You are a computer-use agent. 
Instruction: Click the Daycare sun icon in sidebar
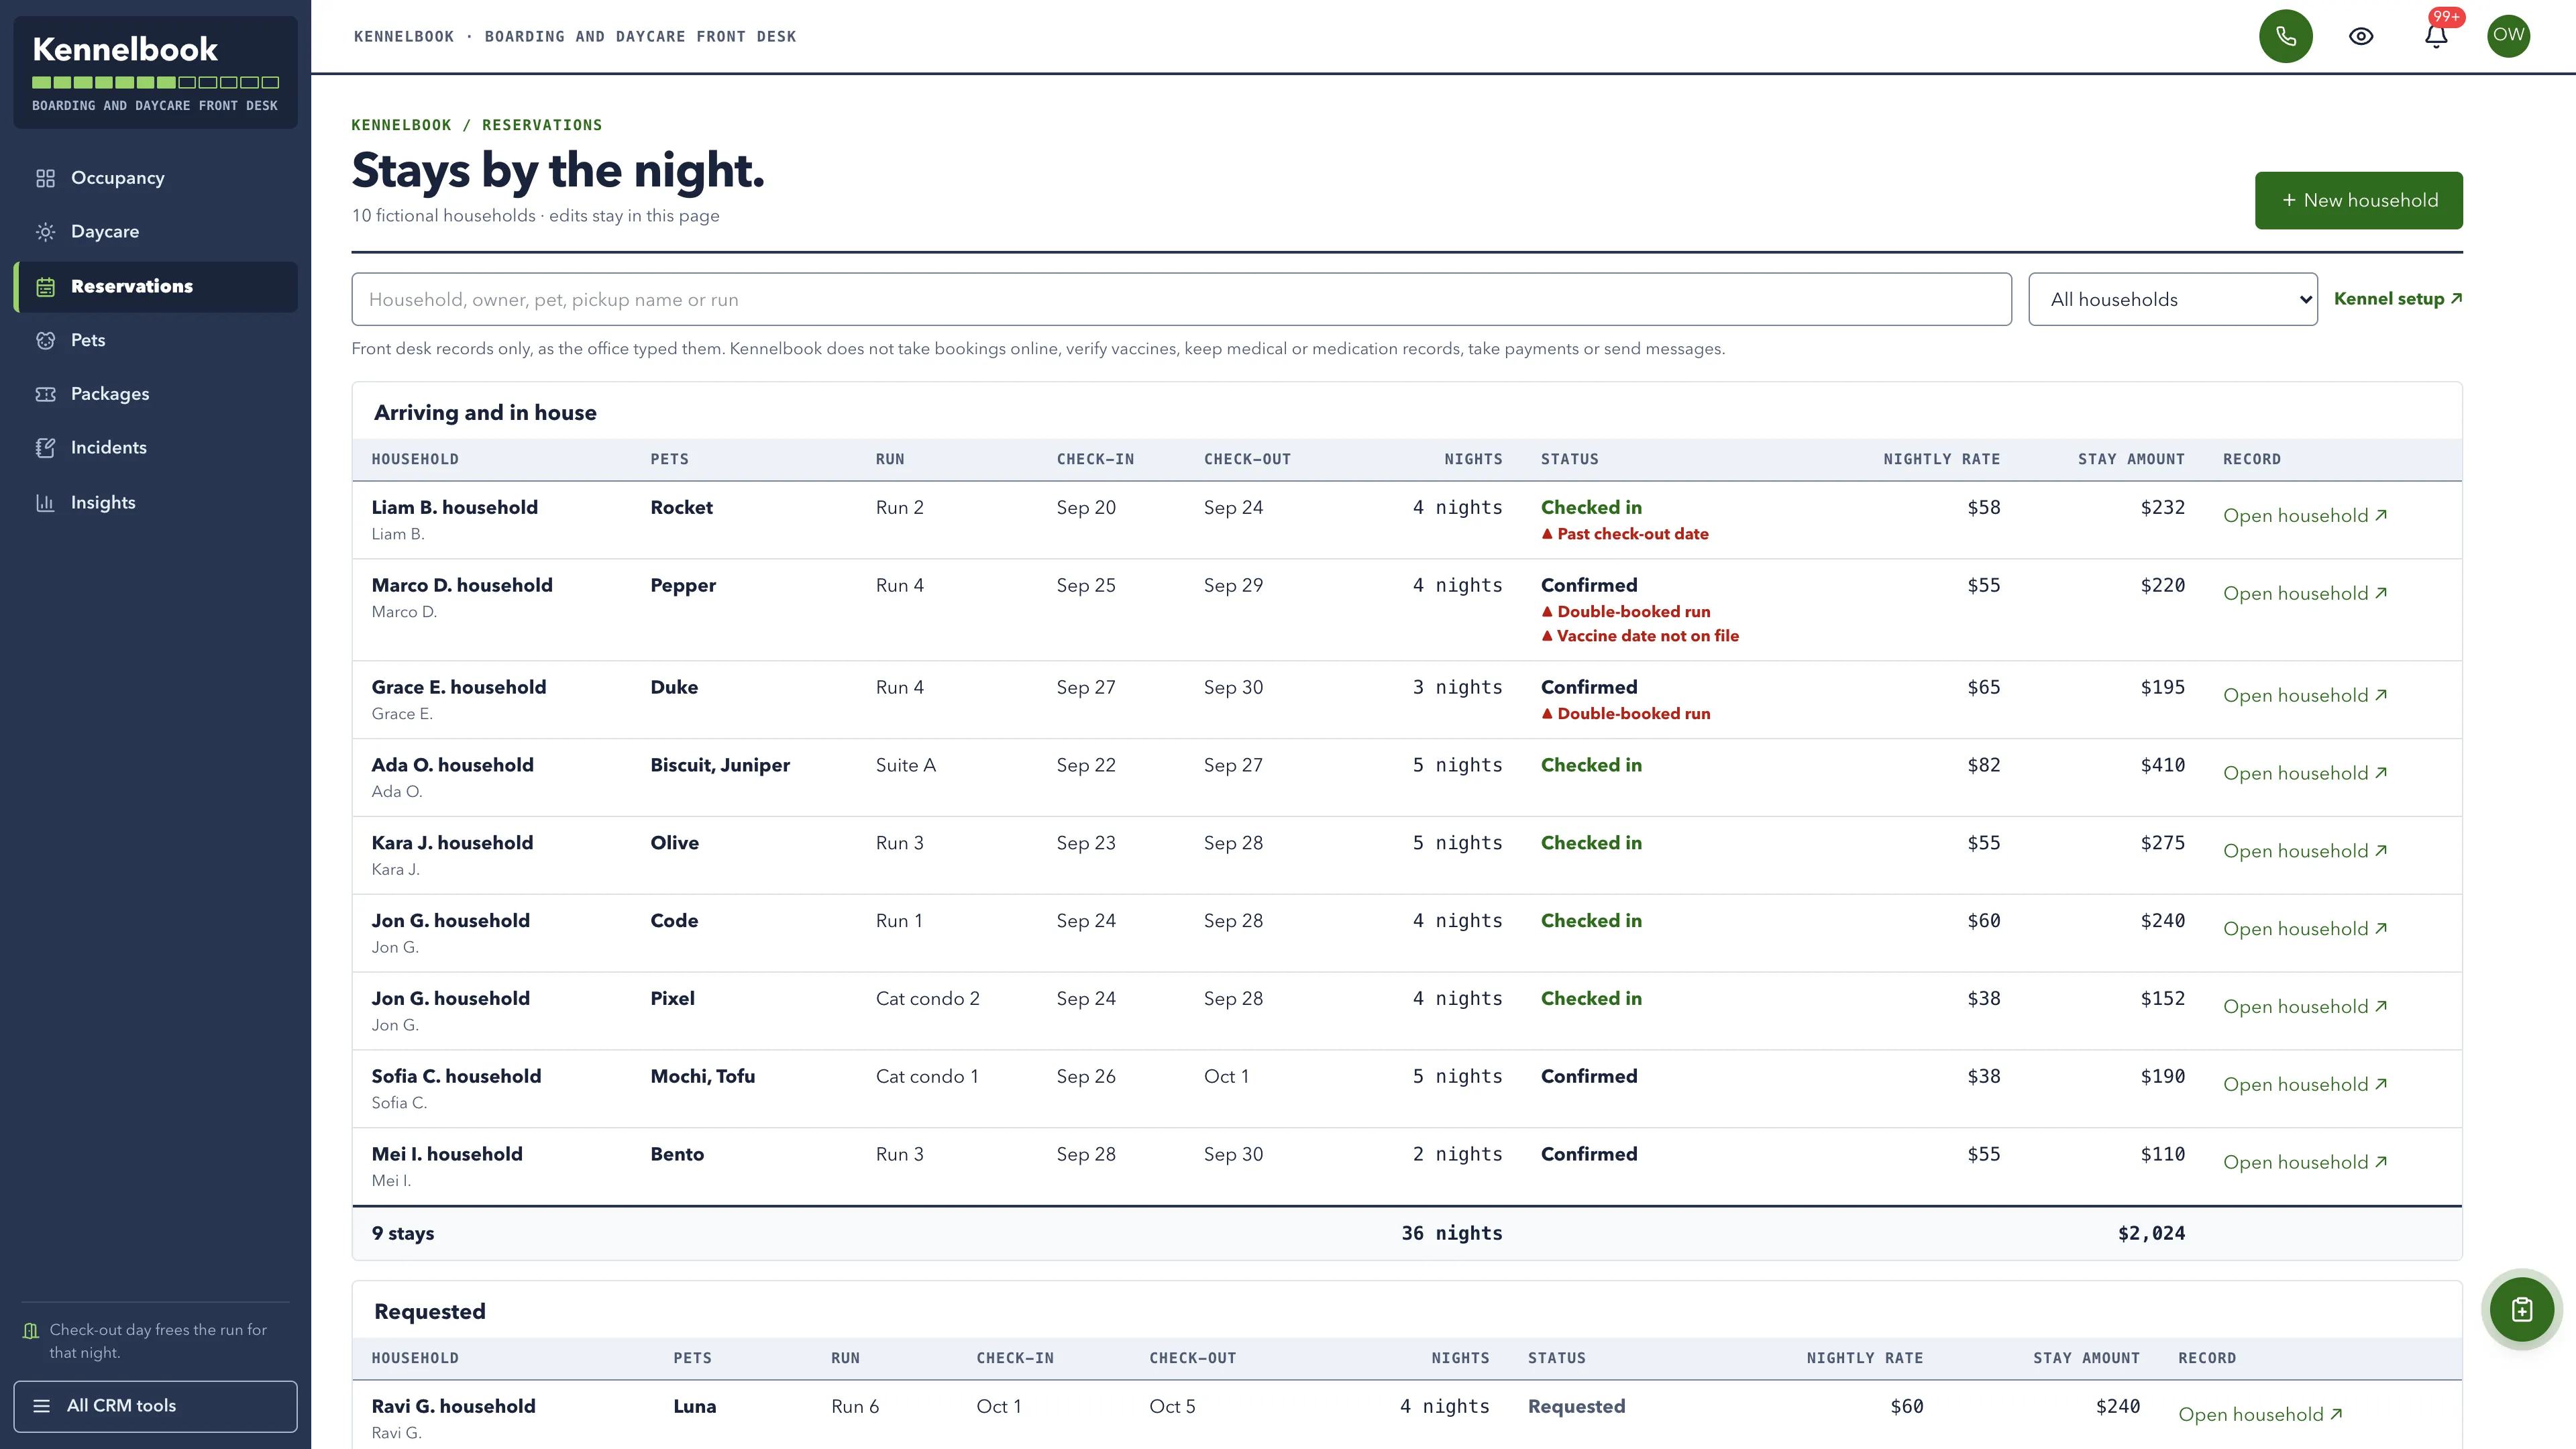point(45,232)
